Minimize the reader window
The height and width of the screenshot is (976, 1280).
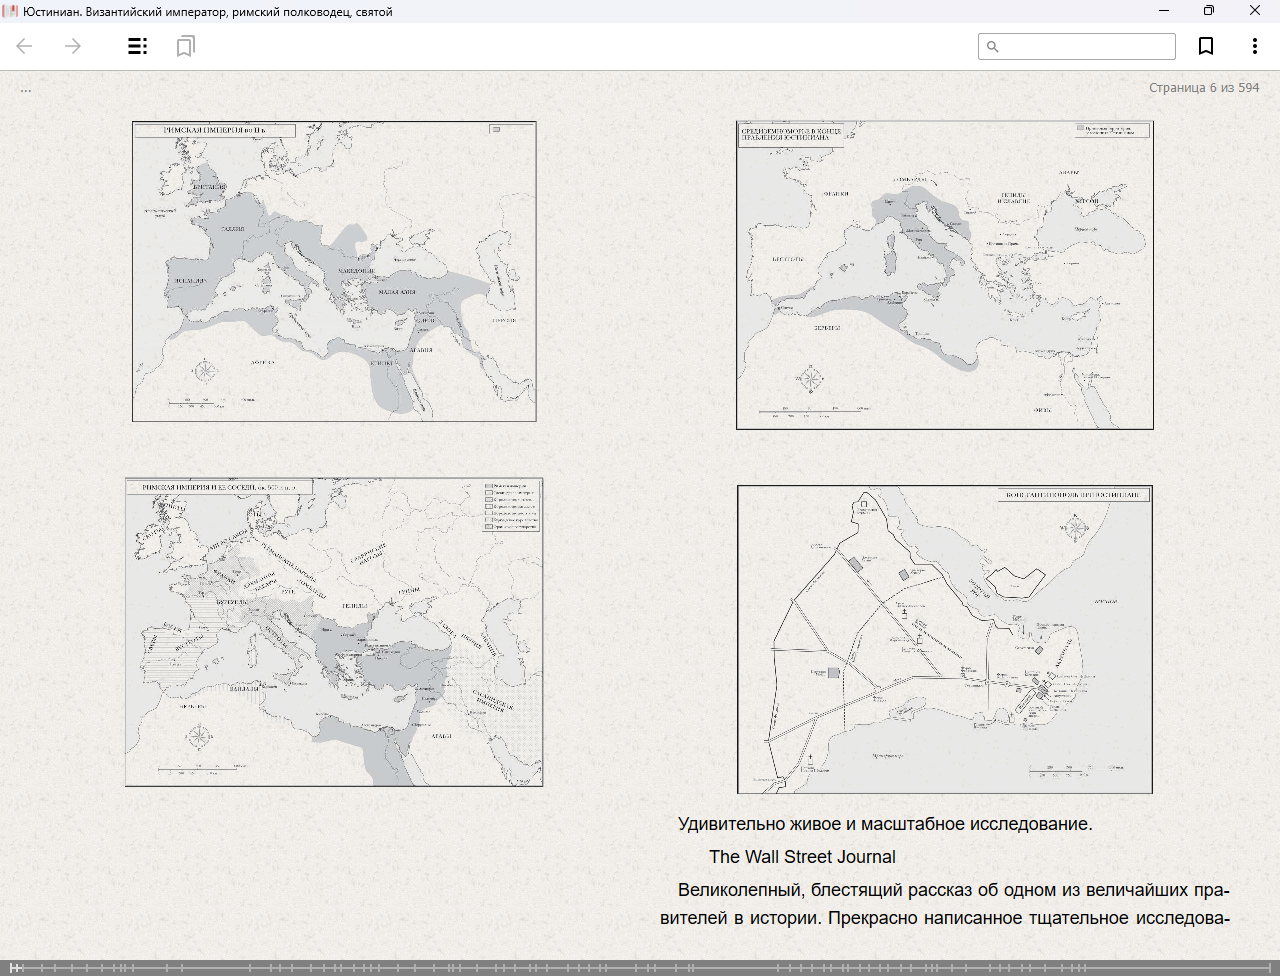point(1164,11)
